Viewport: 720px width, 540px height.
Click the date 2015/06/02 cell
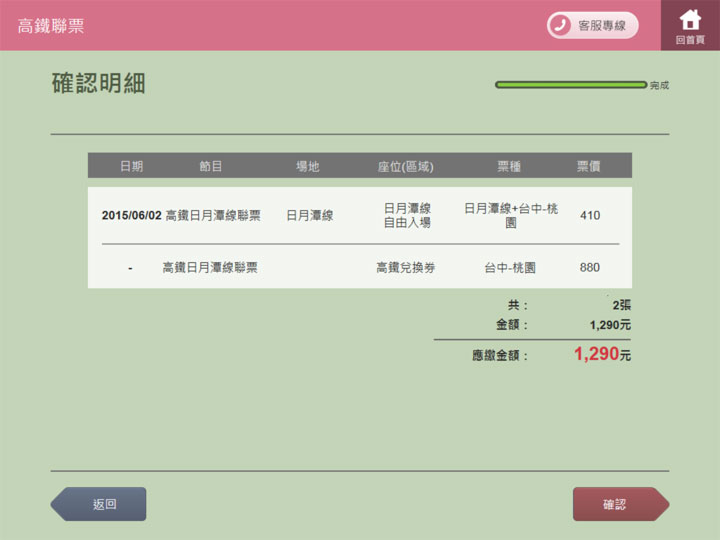pyautogui.click(x=132, y=215)
